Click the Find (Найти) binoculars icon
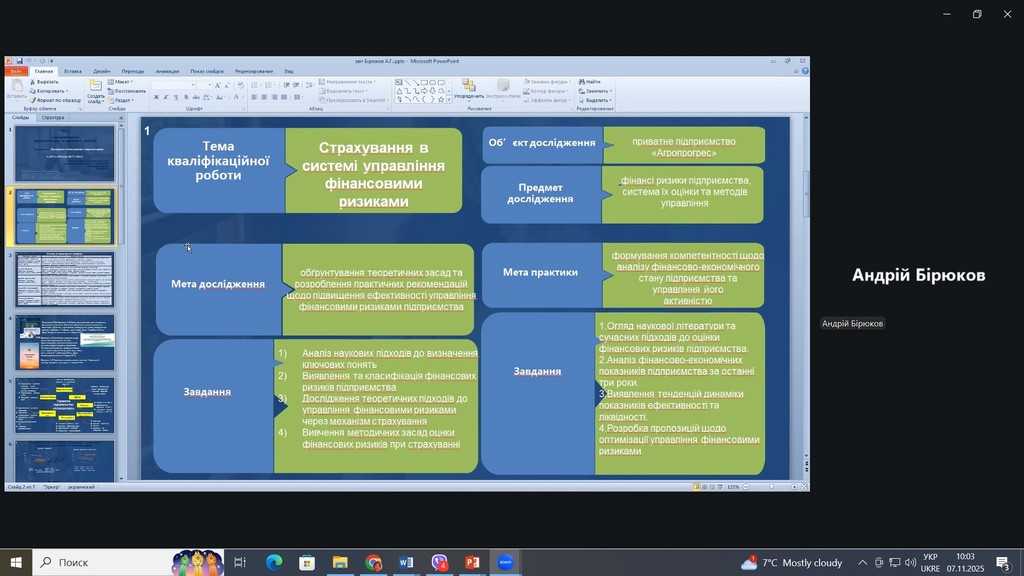 (x=582, y=81)
